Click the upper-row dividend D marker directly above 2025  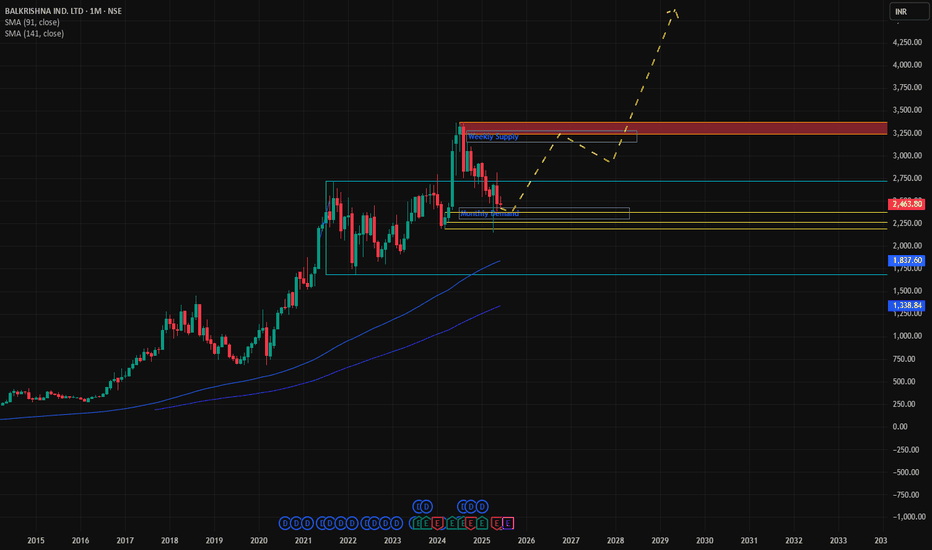click(x=482, y=507)
